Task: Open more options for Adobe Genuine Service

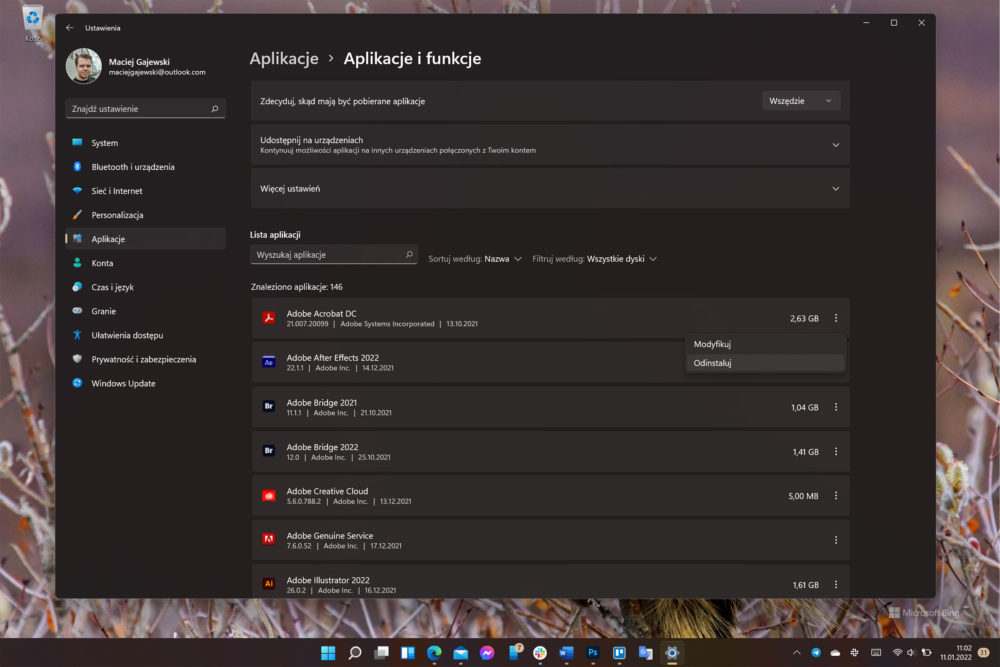Action: click(835, 540)
